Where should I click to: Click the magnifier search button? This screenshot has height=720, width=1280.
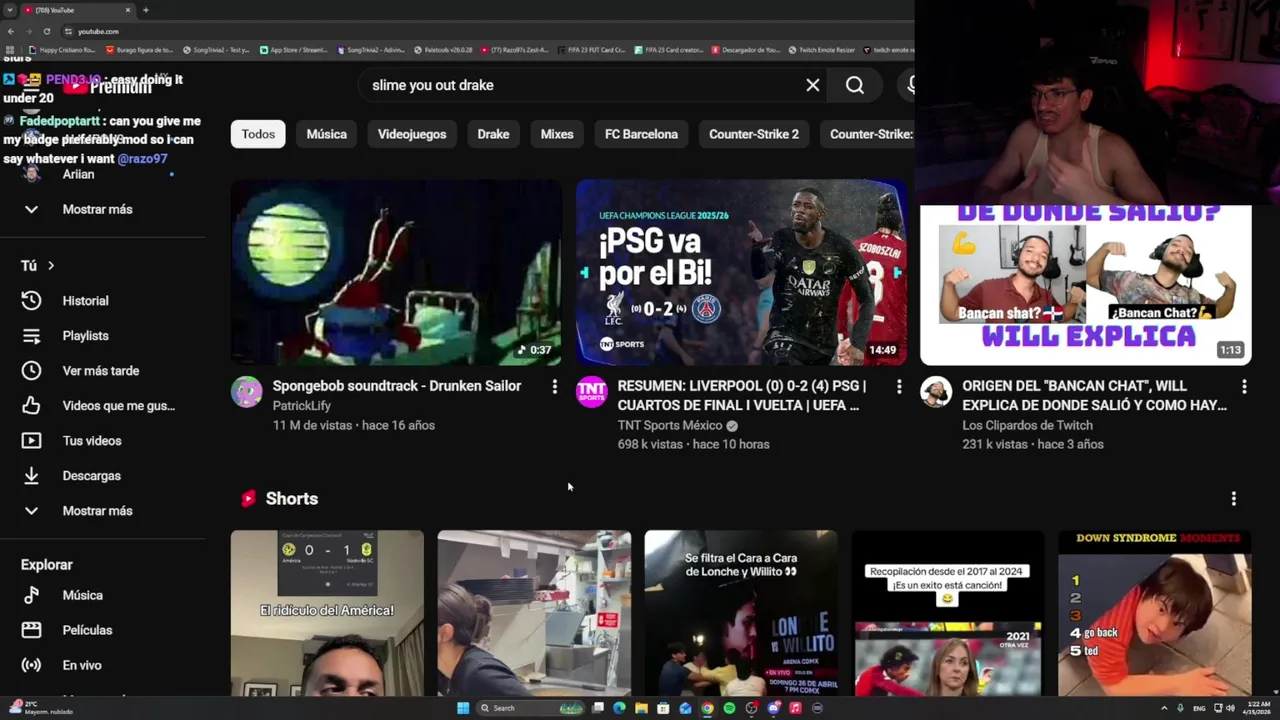pyautogui.click(x=855, y=85)
